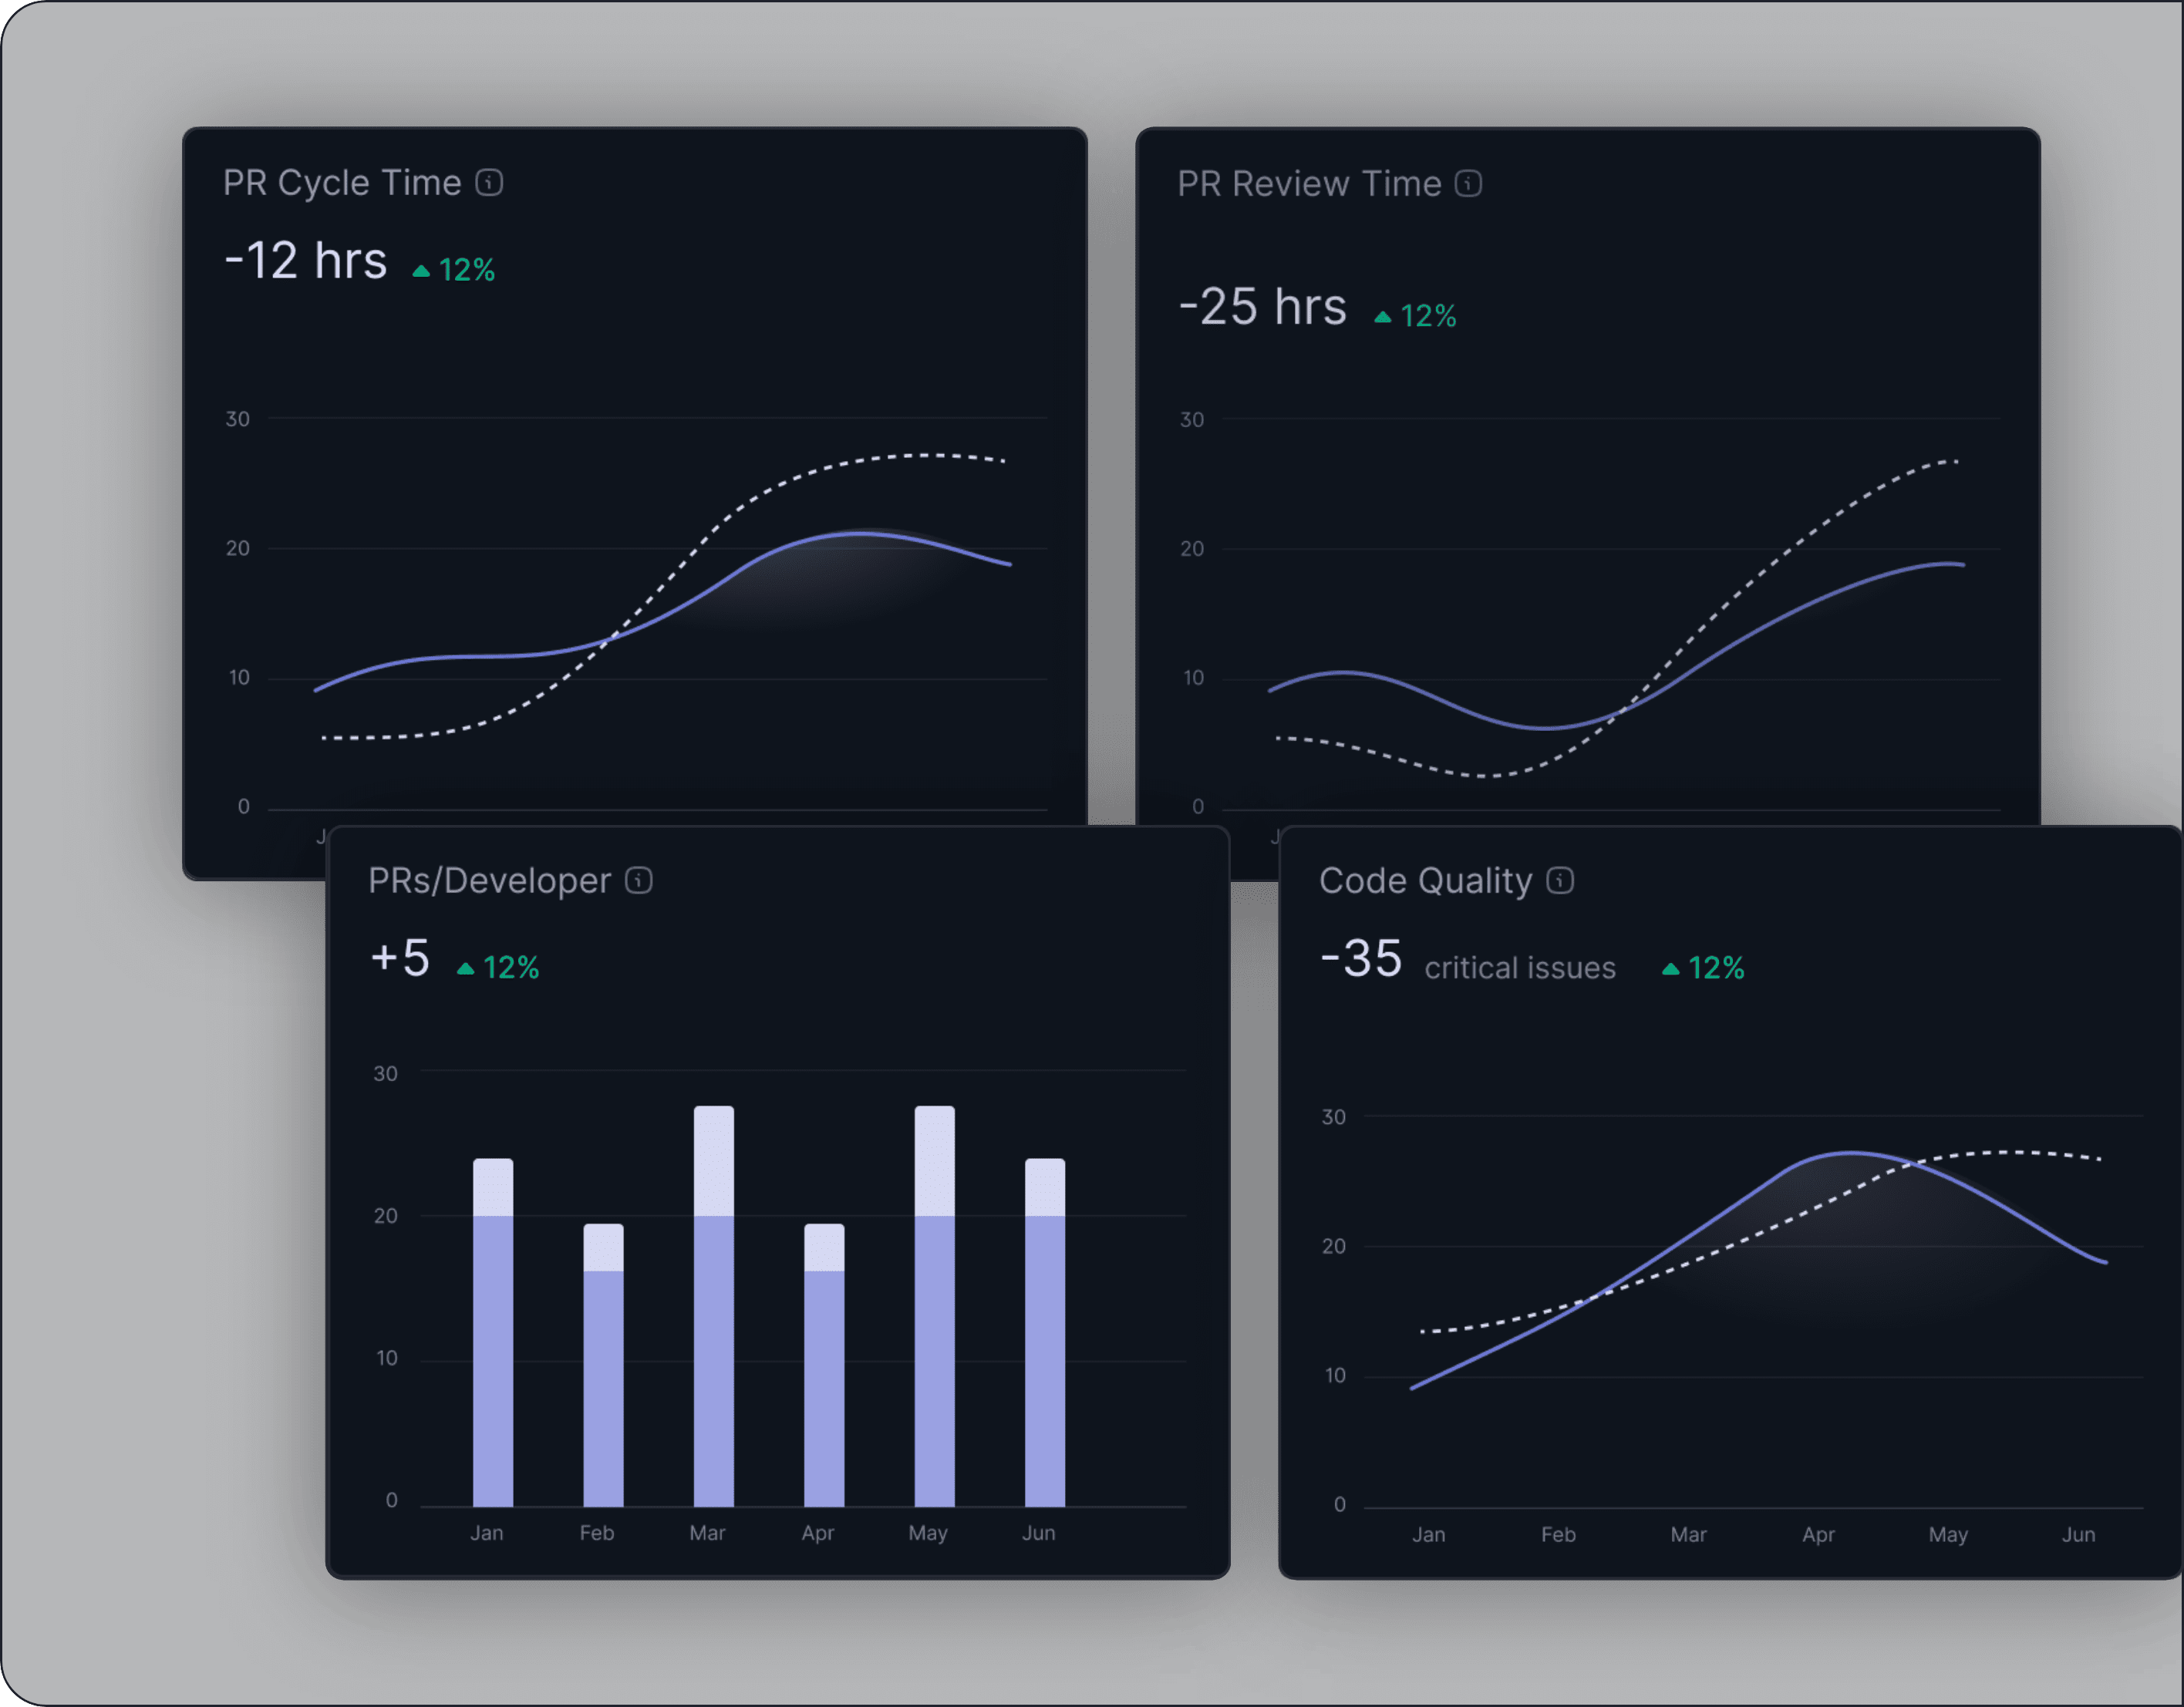Click the critical issues label
Screen dimensions: 2184x1707
click(1519, 968)
